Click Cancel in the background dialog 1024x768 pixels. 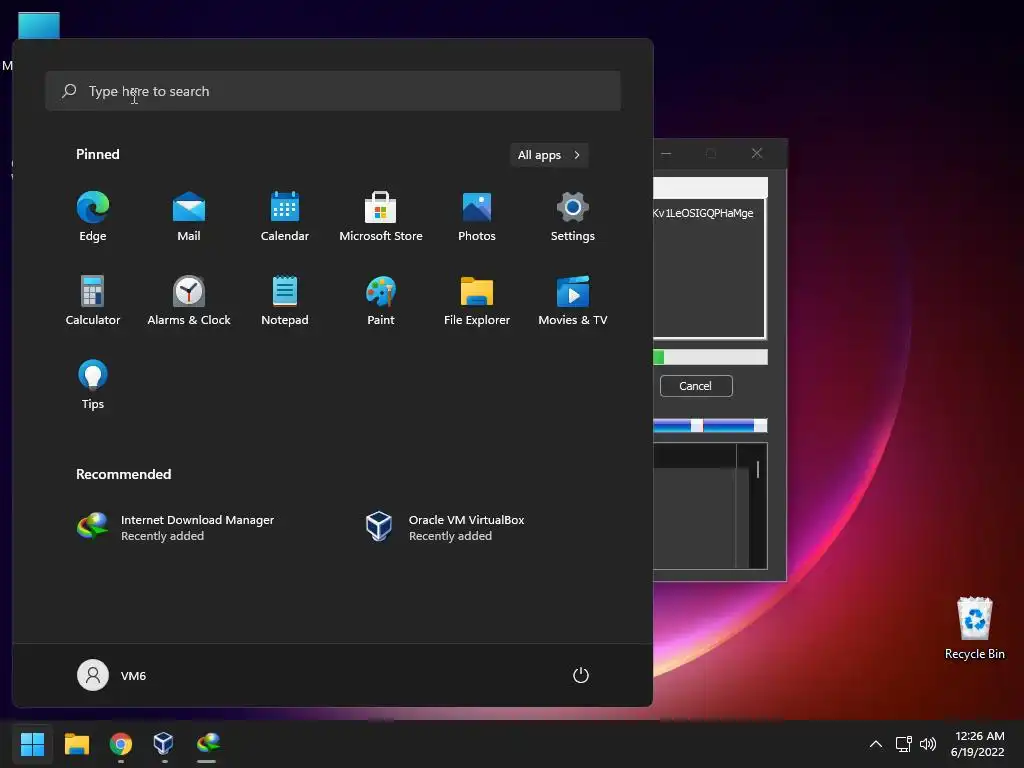[696, 386]
